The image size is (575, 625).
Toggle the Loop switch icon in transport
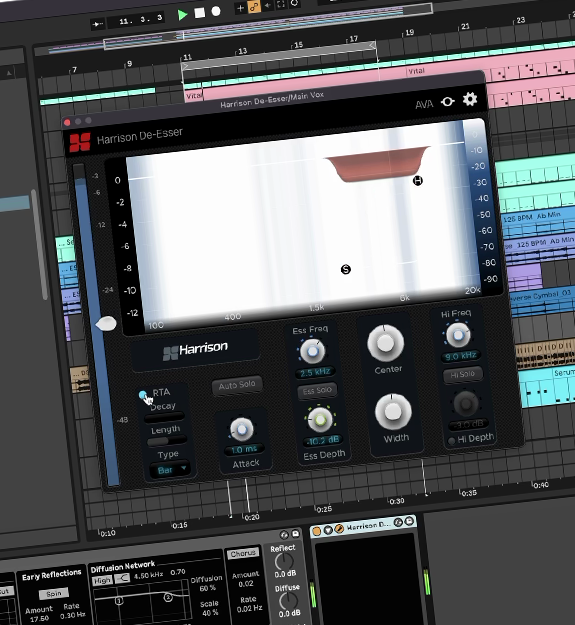[294, 3]
